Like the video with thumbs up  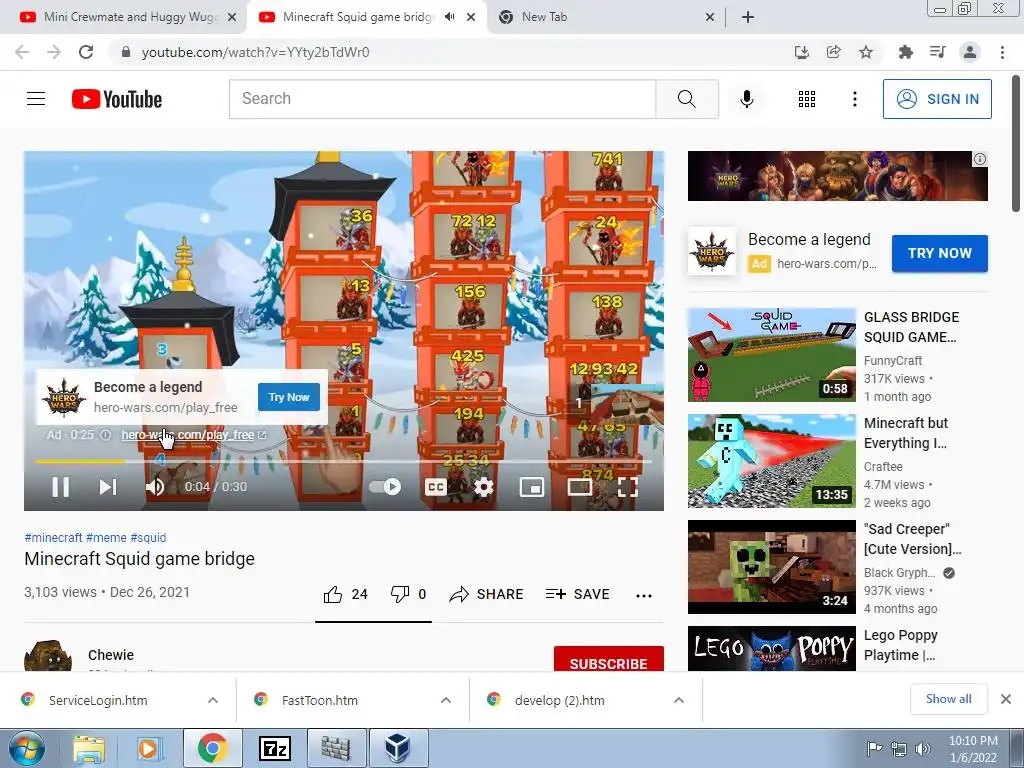click(345, 594)
